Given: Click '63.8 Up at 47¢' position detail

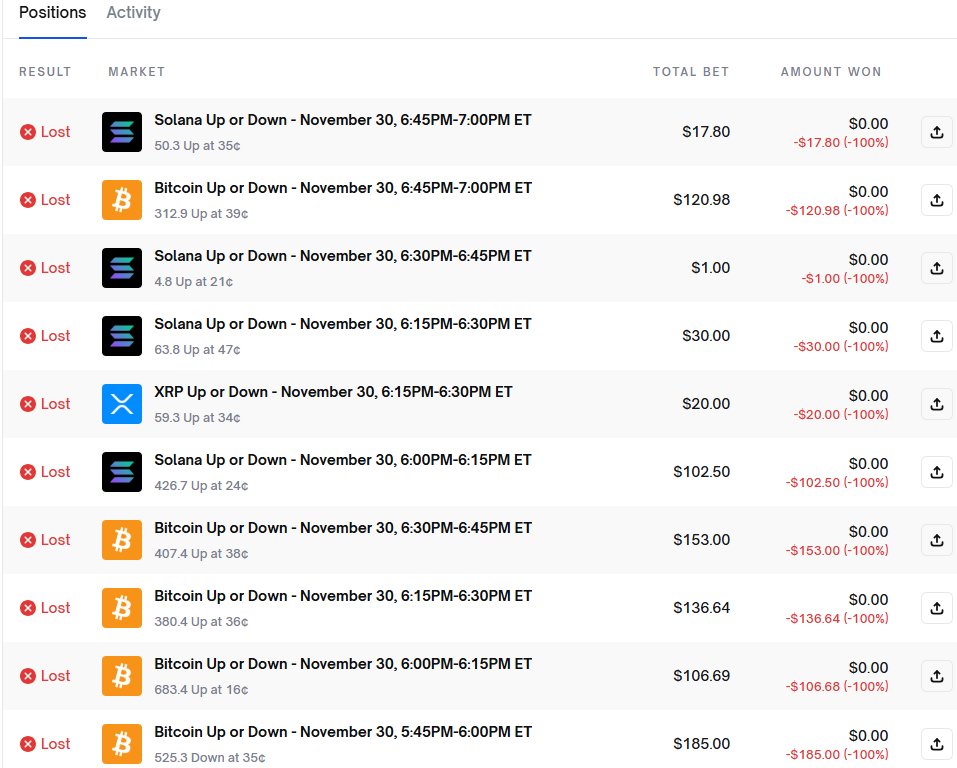Looking at the screenshot, I should (x=197, y=350).
